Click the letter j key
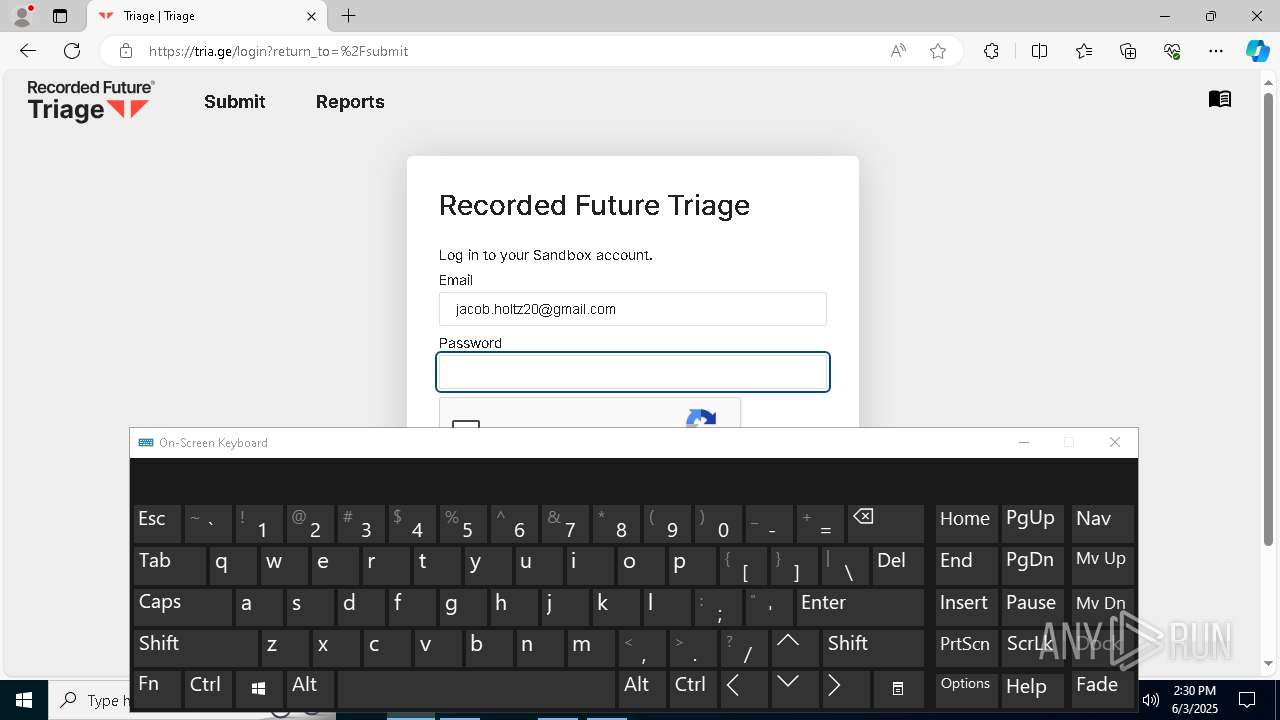 [565, 607]
